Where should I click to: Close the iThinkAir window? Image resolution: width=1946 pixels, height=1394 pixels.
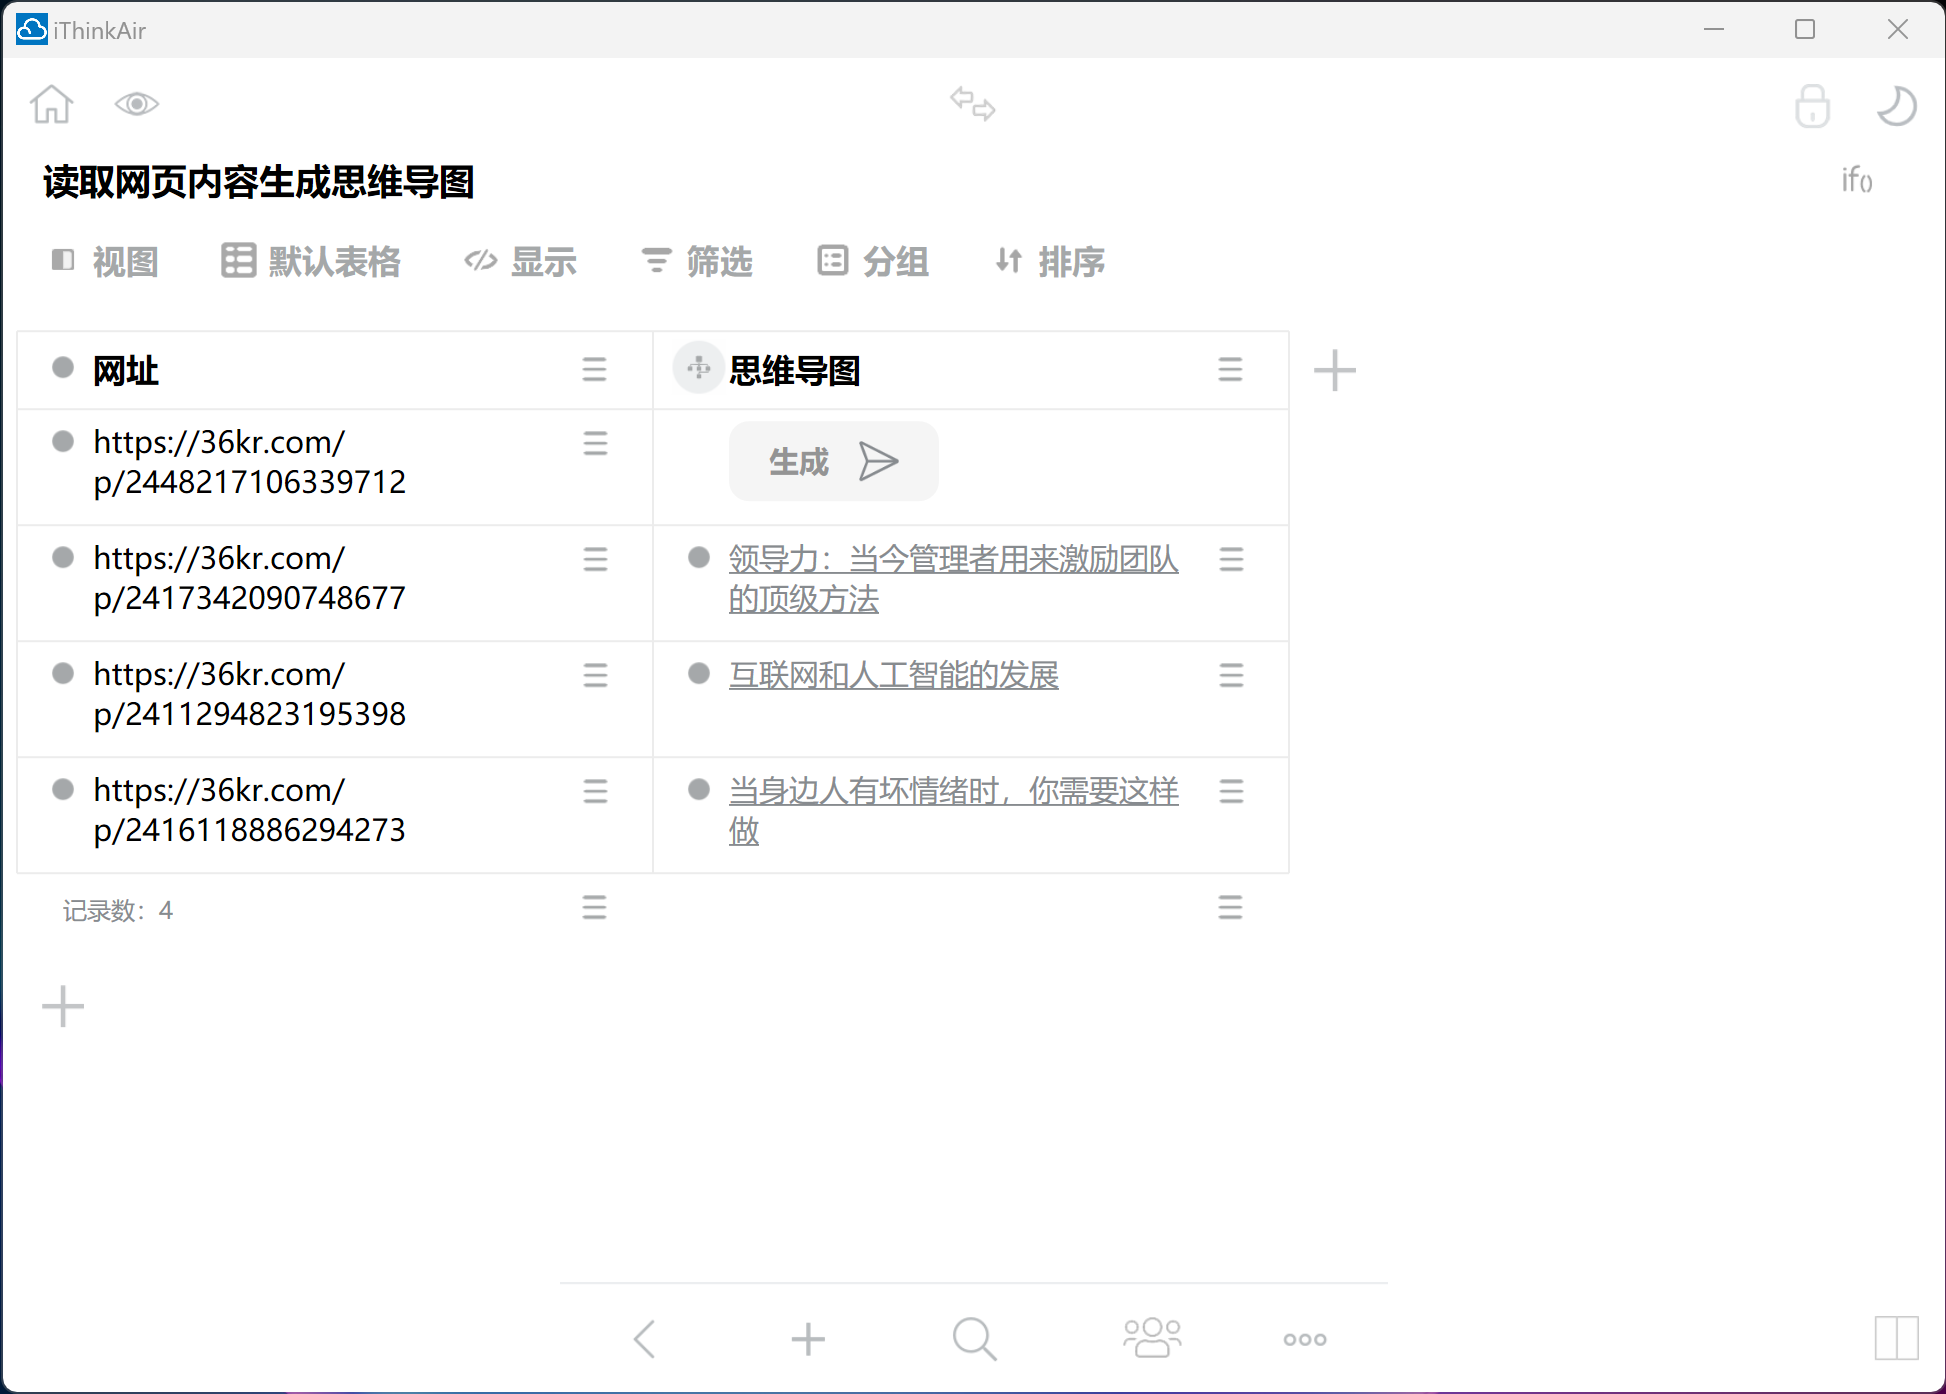[1898, 29]
